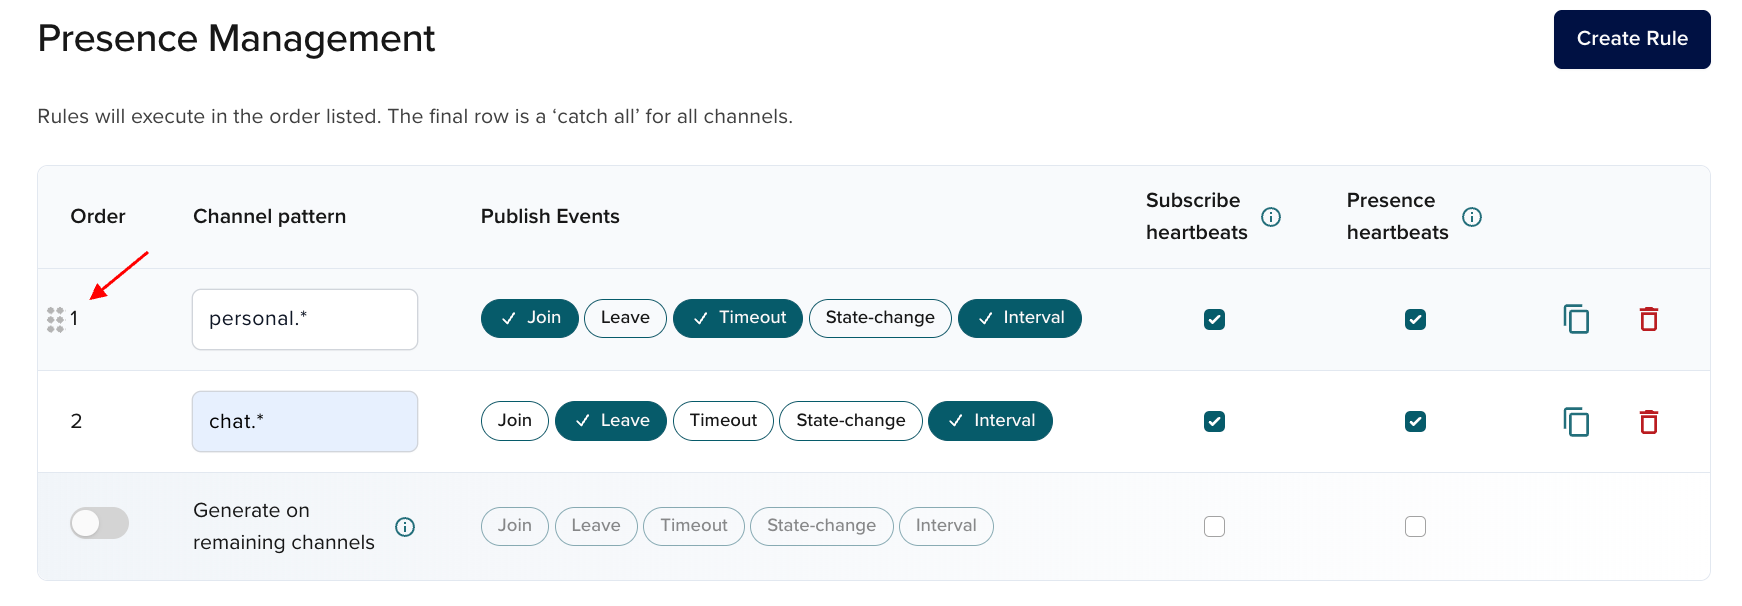Duplicate the personal.* rule
Image resolution: width=1742 pixels, height=606 pixels.
pyautogui.click(x=1576, y=319)
